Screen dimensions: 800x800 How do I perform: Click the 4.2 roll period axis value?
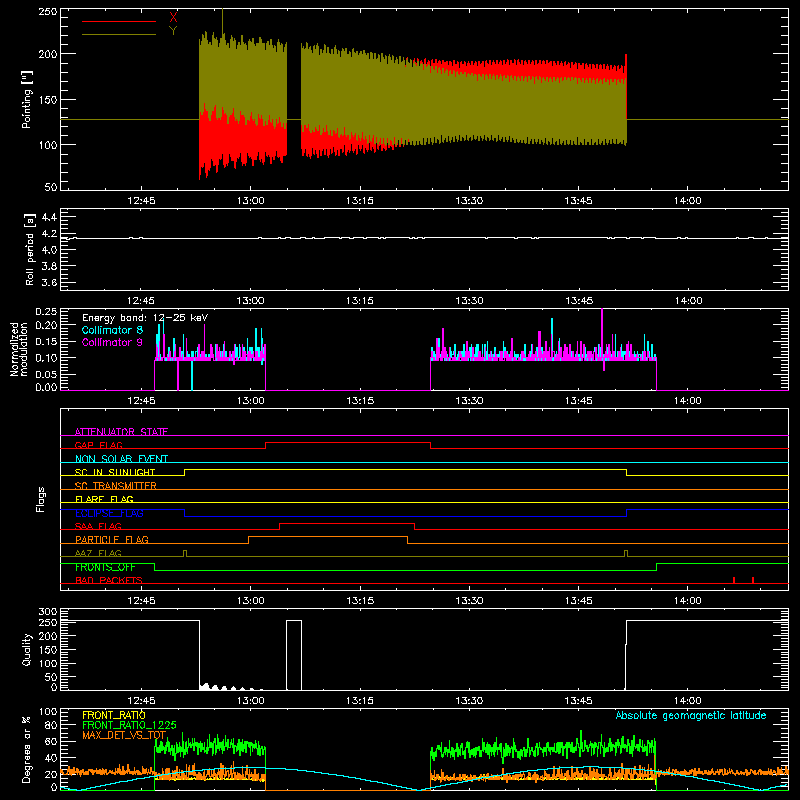(x=49, y=234)
